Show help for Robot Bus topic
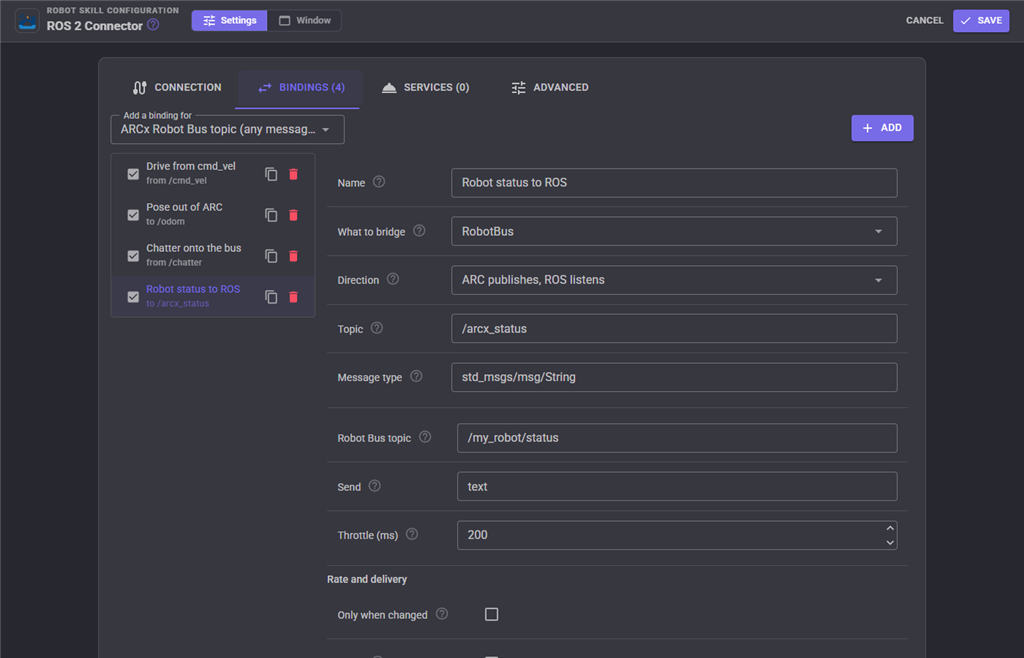This screenshot has width=1024, height=658. (x=425, y=437)
